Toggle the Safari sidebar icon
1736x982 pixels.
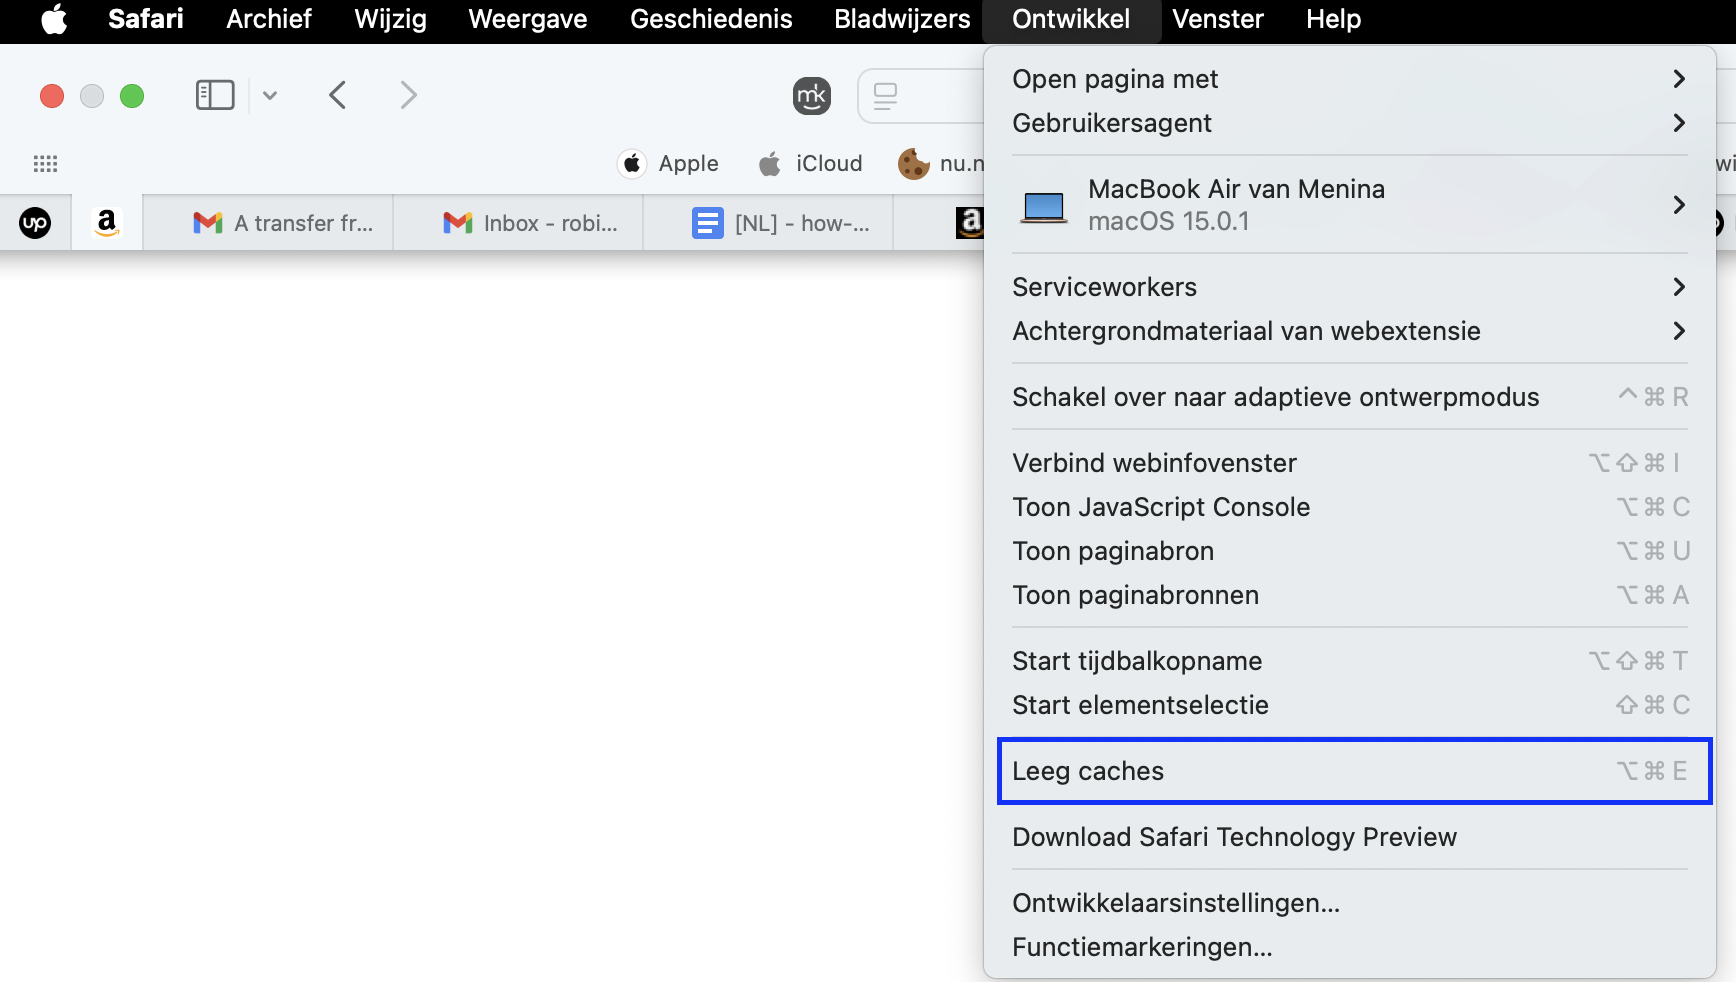click(x=214, y=95)
